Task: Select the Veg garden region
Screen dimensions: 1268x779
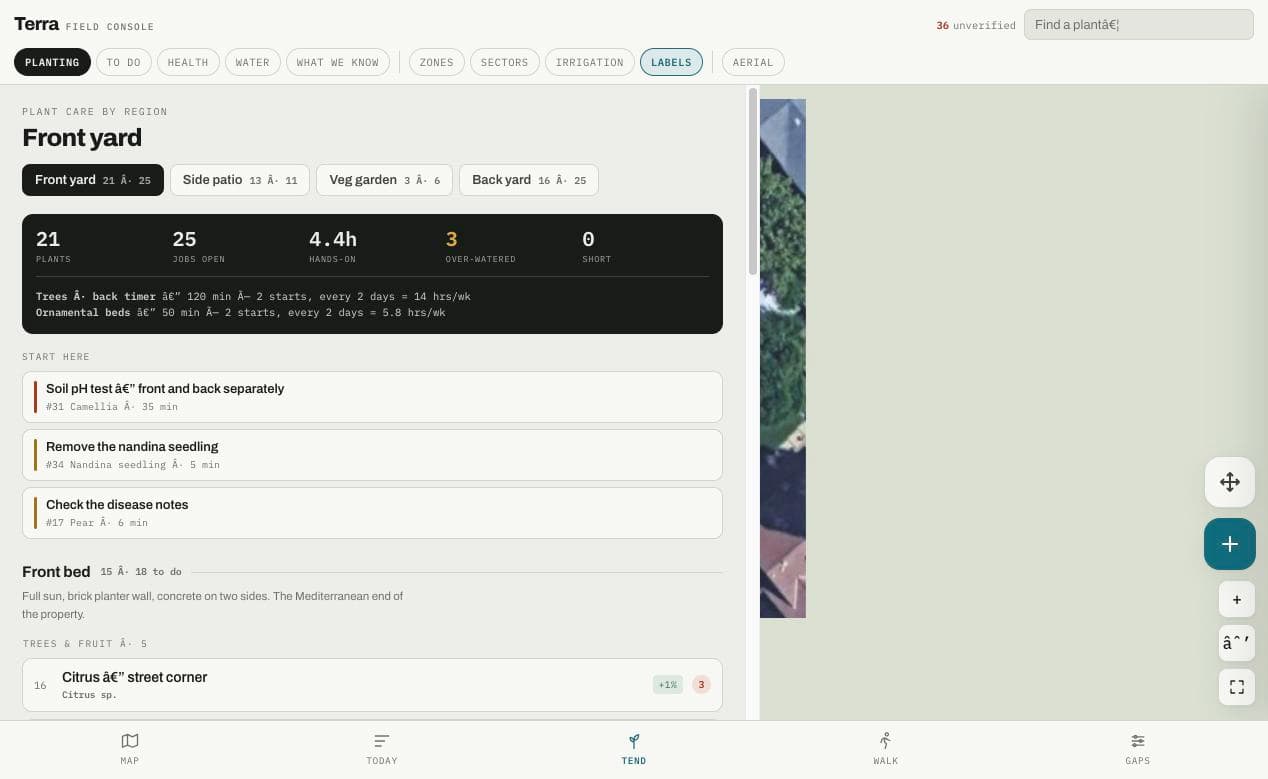Action: click(x=384, y=180)
